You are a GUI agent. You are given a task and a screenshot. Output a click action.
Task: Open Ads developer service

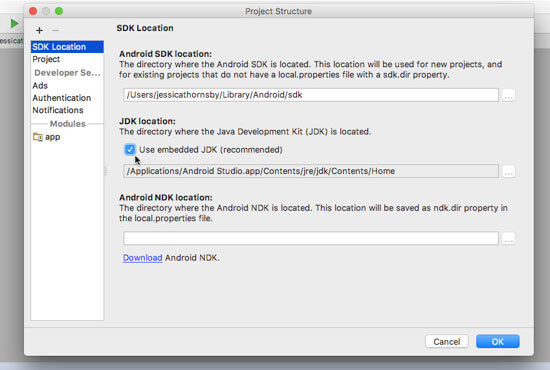(40, 86)
